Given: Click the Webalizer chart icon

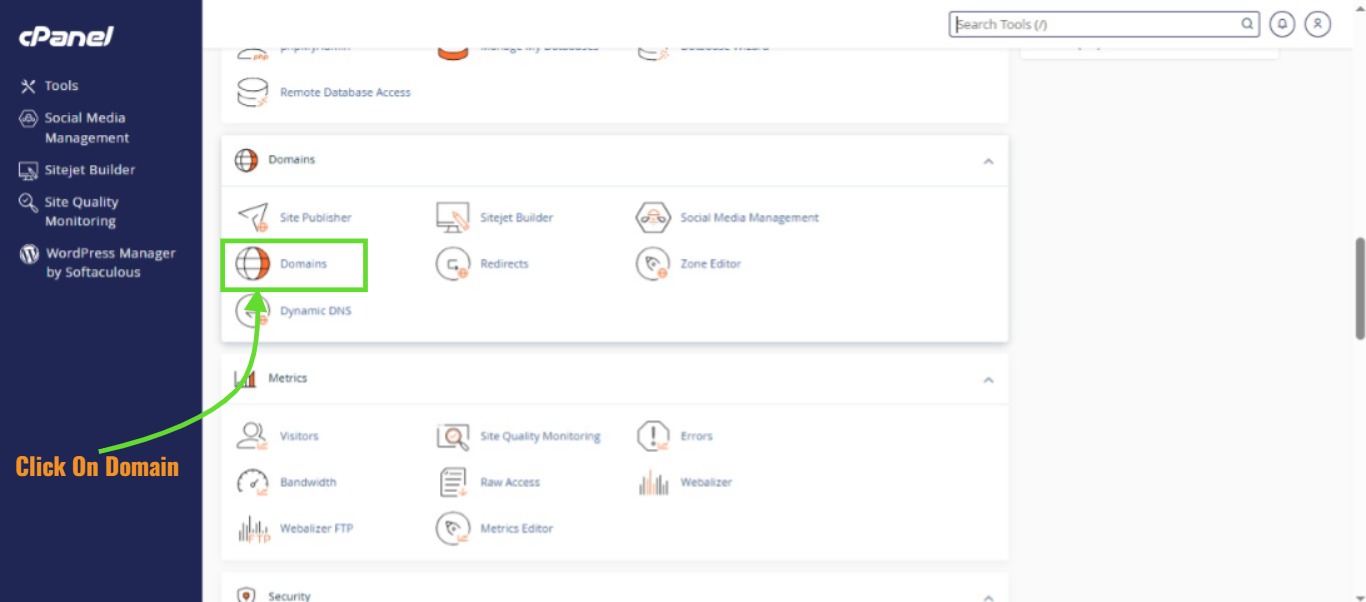Looking at the screenshot, I should tap(653, 482).
